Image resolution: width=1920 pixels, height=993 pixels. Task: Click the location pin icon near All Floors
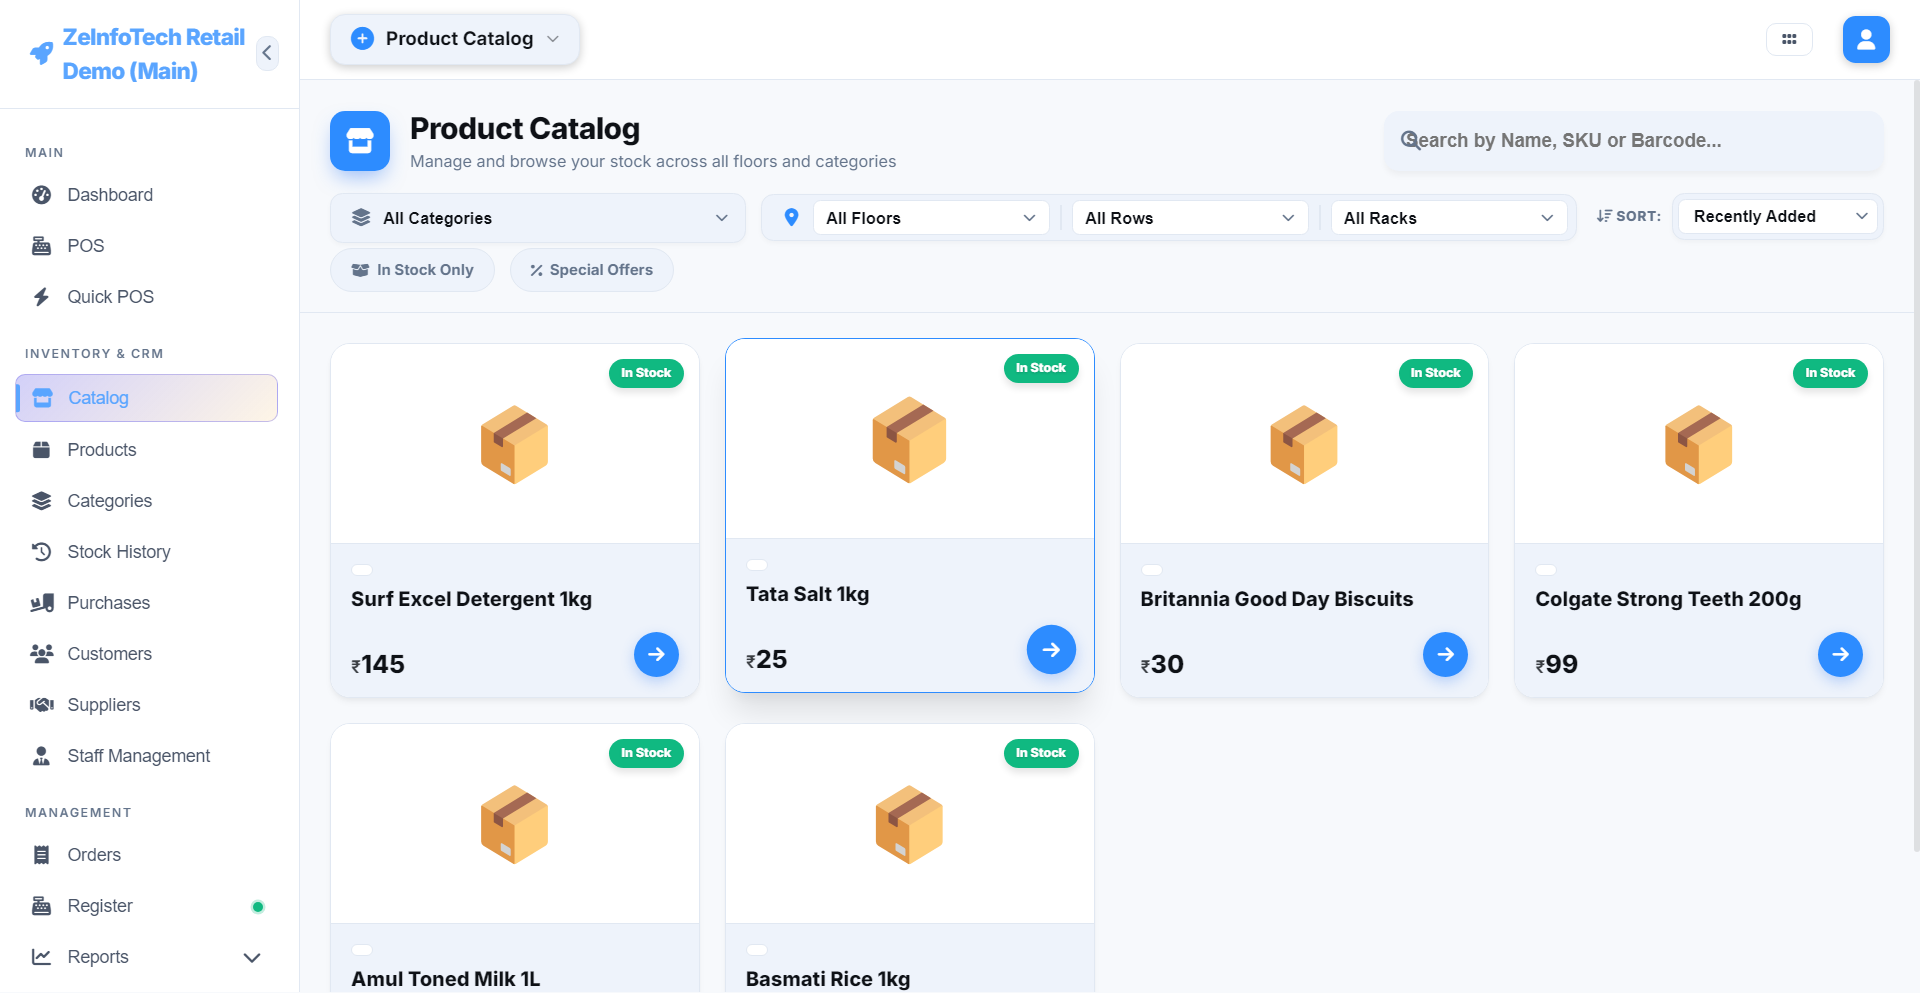click(791, 218)
